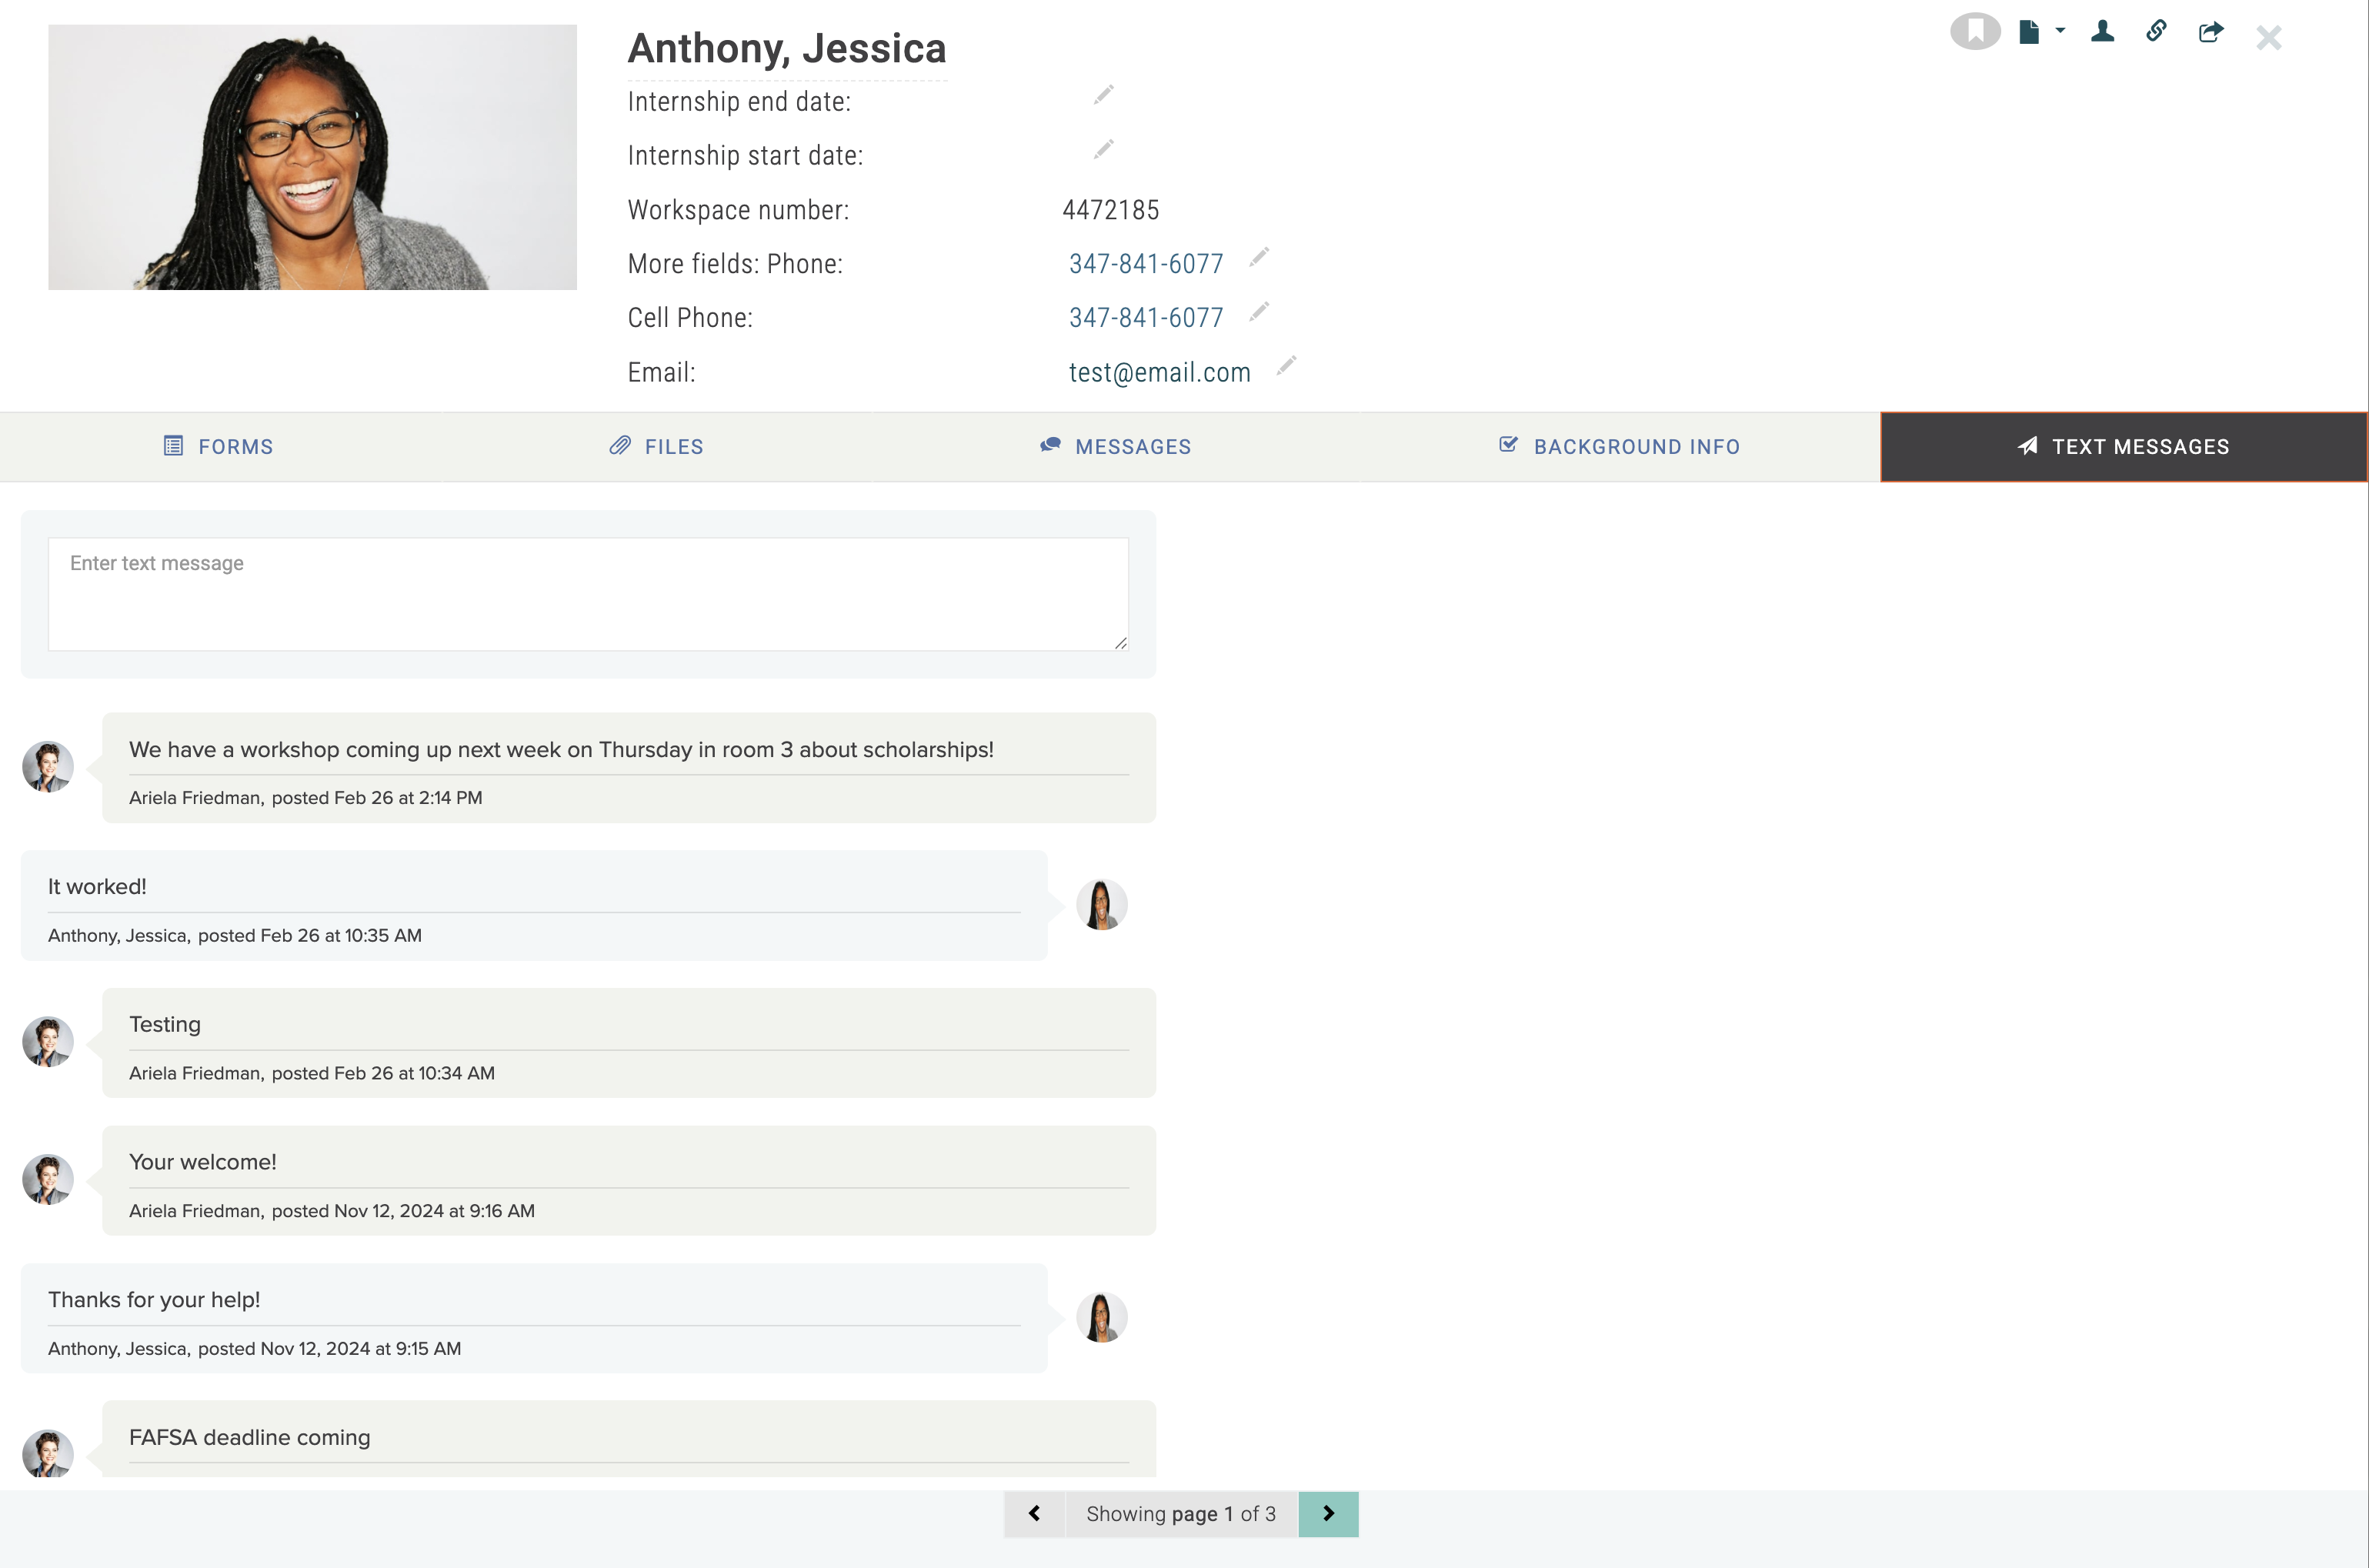The image size is (2369, 1568).
Task: Edit Email pencil icon
Action: (1286, 366)
